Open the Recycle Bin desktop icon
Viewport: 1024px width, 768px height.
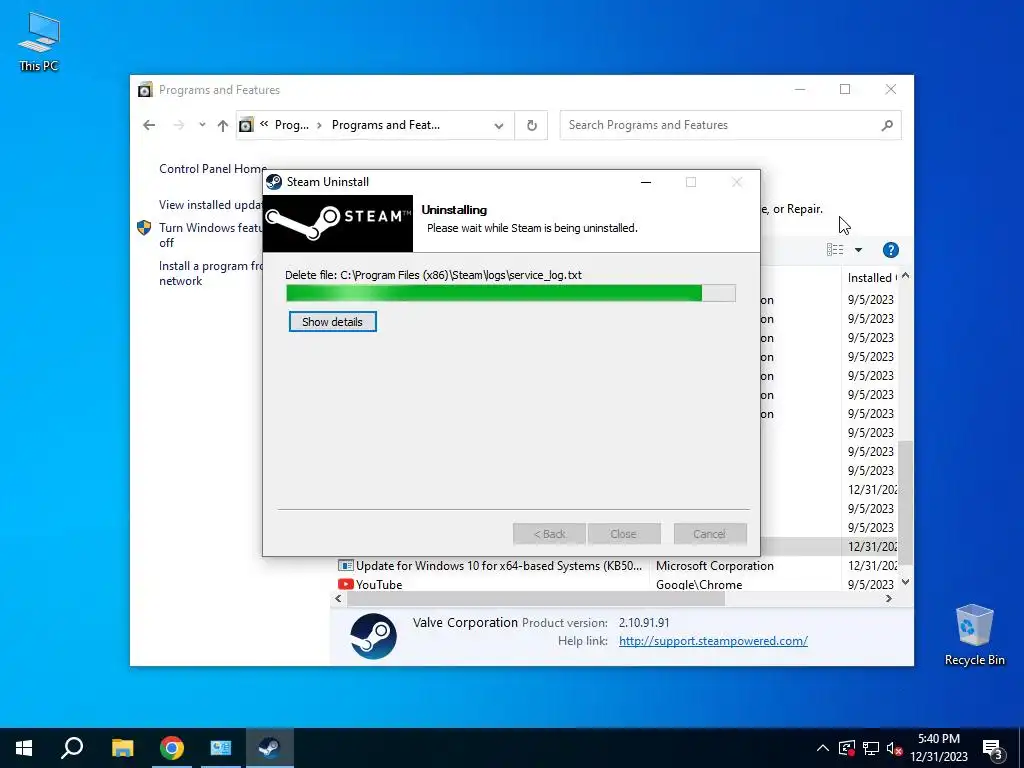click(x=974, y=635)
